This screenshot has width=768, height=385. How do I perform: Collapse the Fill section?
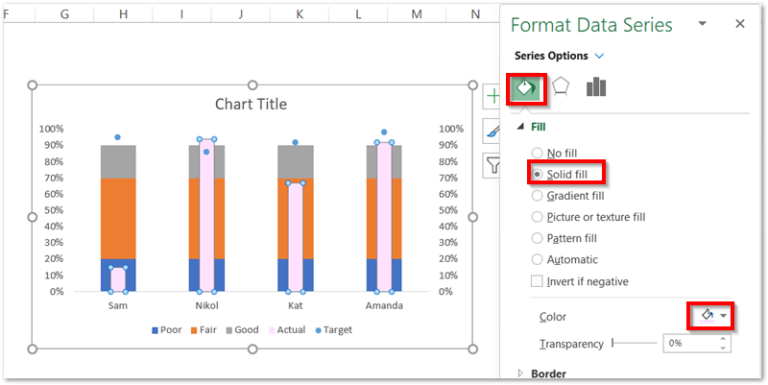520,127
